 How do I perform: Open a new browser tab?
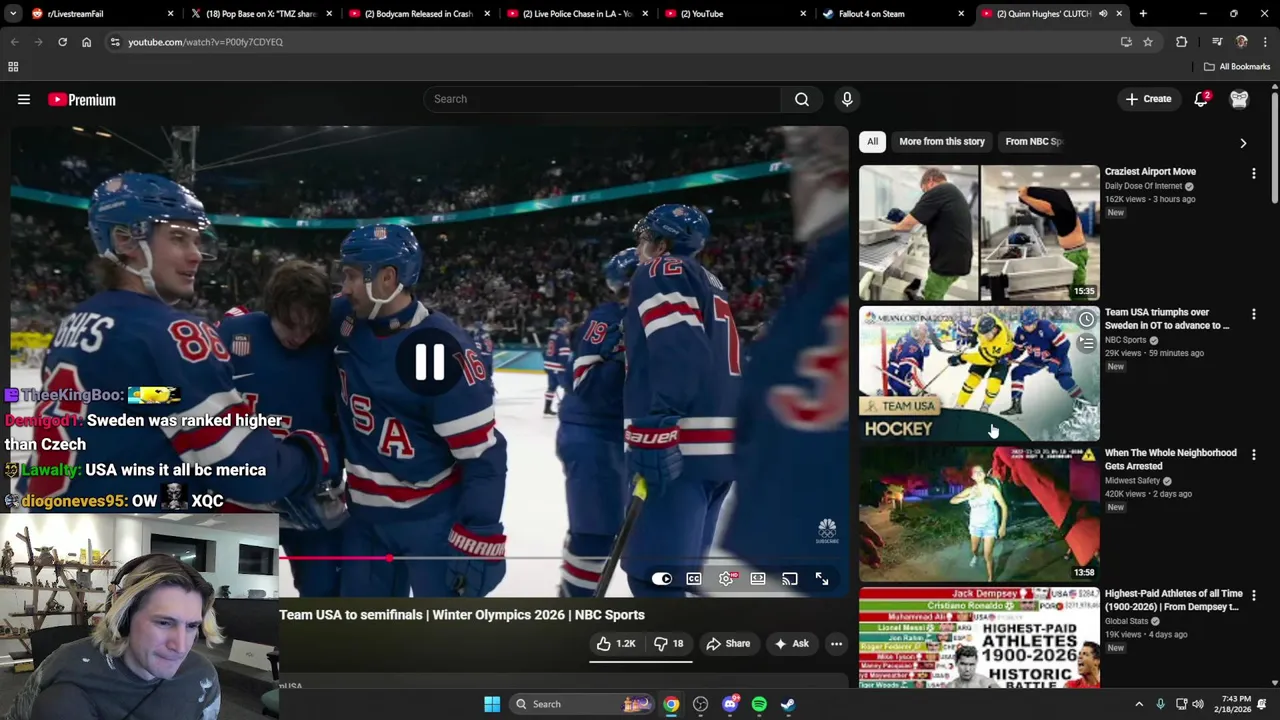click(x=1143, y=14)
